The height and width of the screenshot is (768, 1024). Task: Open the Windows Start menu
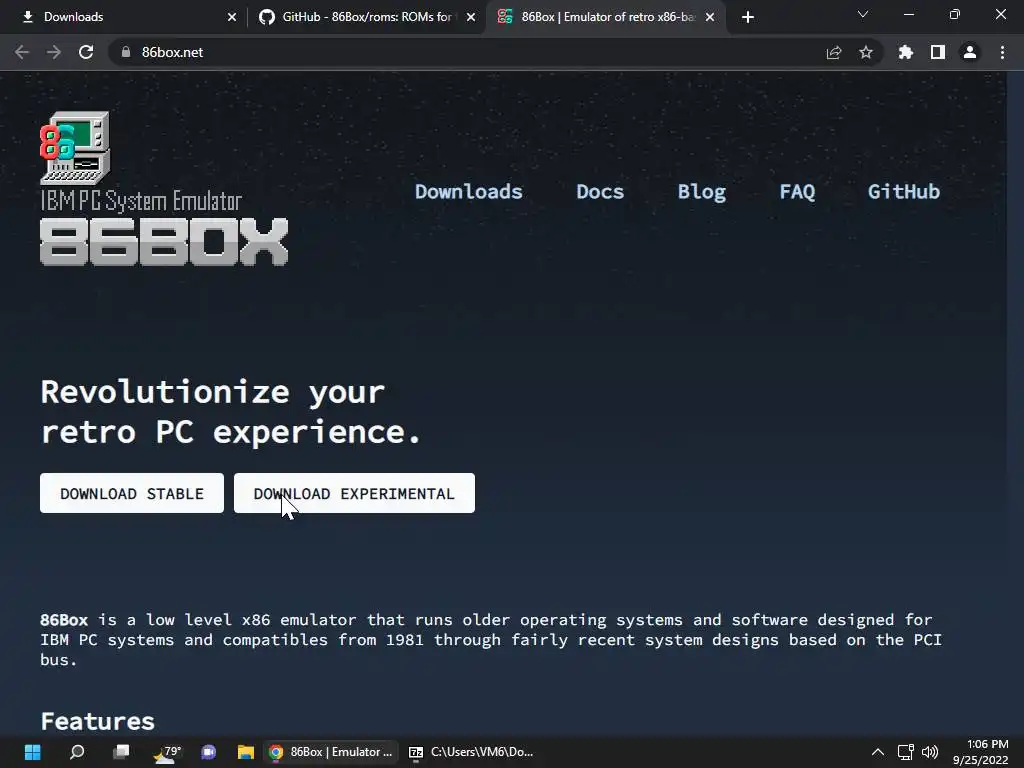pos(33,752)
